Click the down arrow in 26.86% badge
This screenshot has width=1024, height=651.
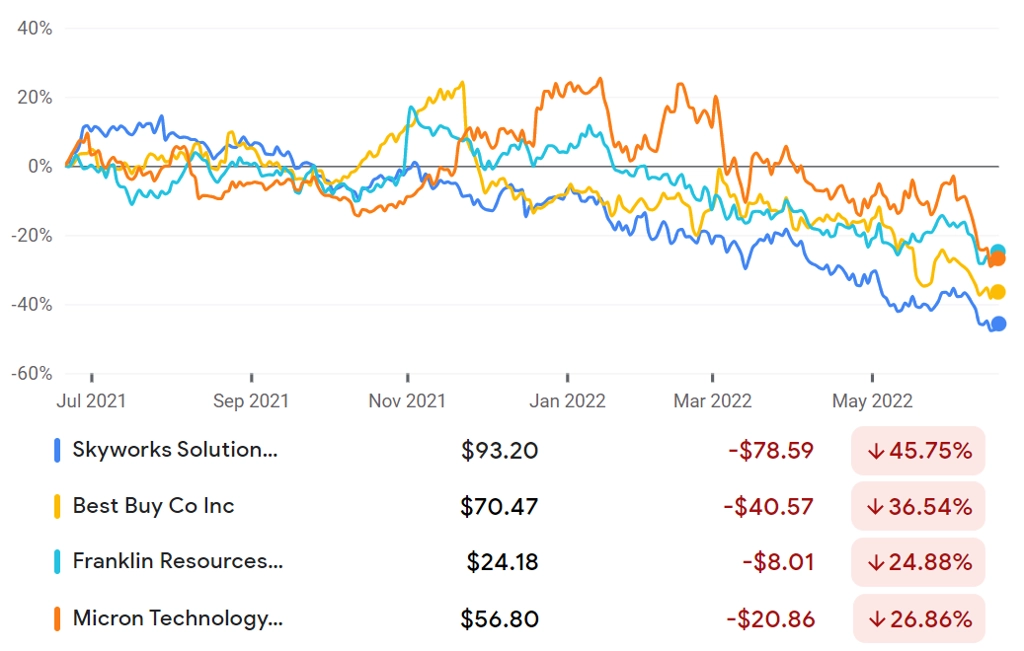coord(876,619)
